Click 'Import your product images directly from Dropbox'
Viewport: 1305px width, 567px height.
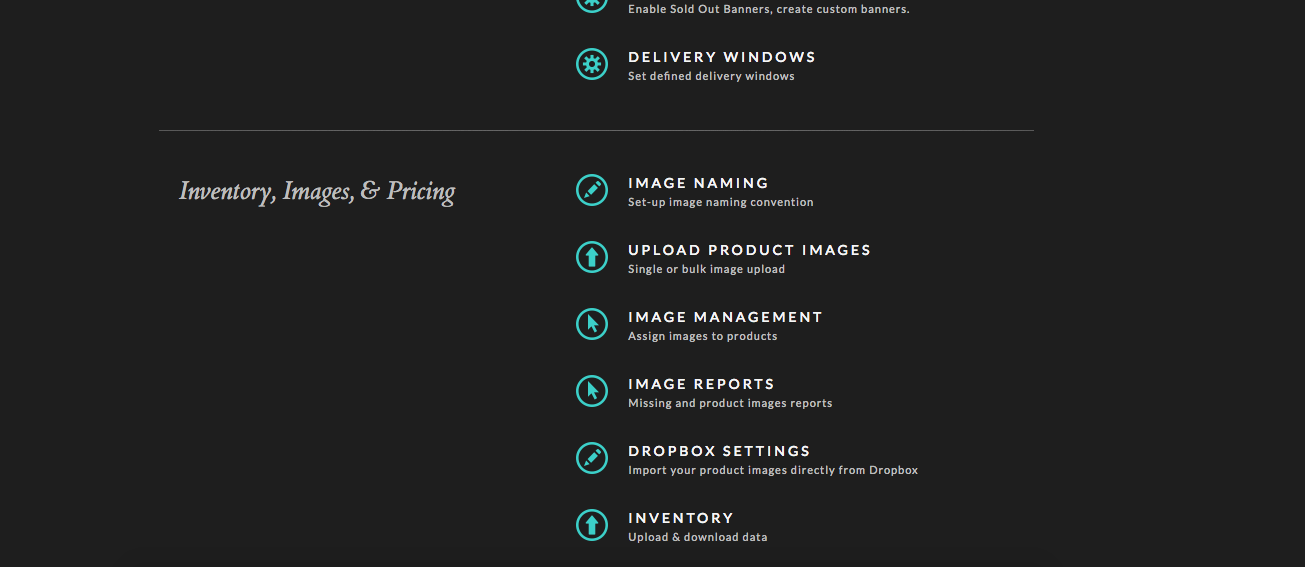pyautogui.click(x=773, y=470)
